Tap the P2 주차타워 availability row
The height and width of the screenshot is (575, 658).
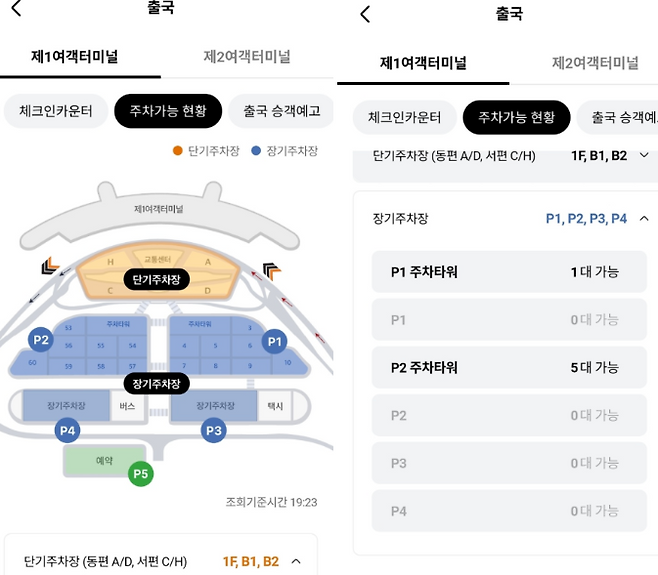(510, 367)
